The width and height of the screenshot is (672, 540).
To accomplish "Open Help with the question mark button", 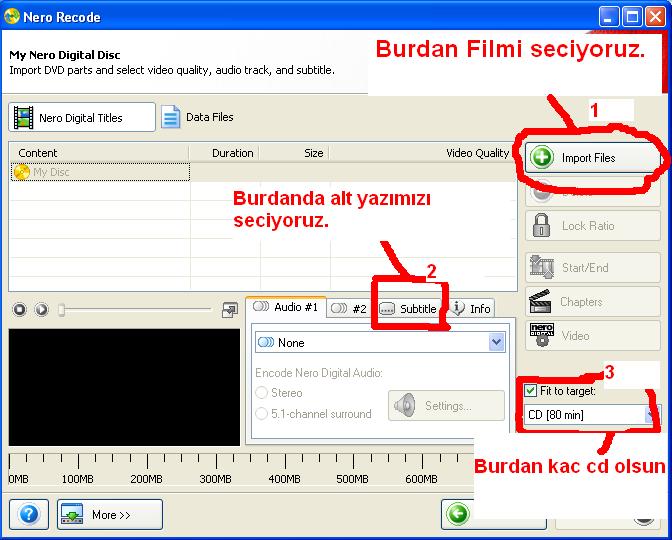I will click(x=29, y=514).
